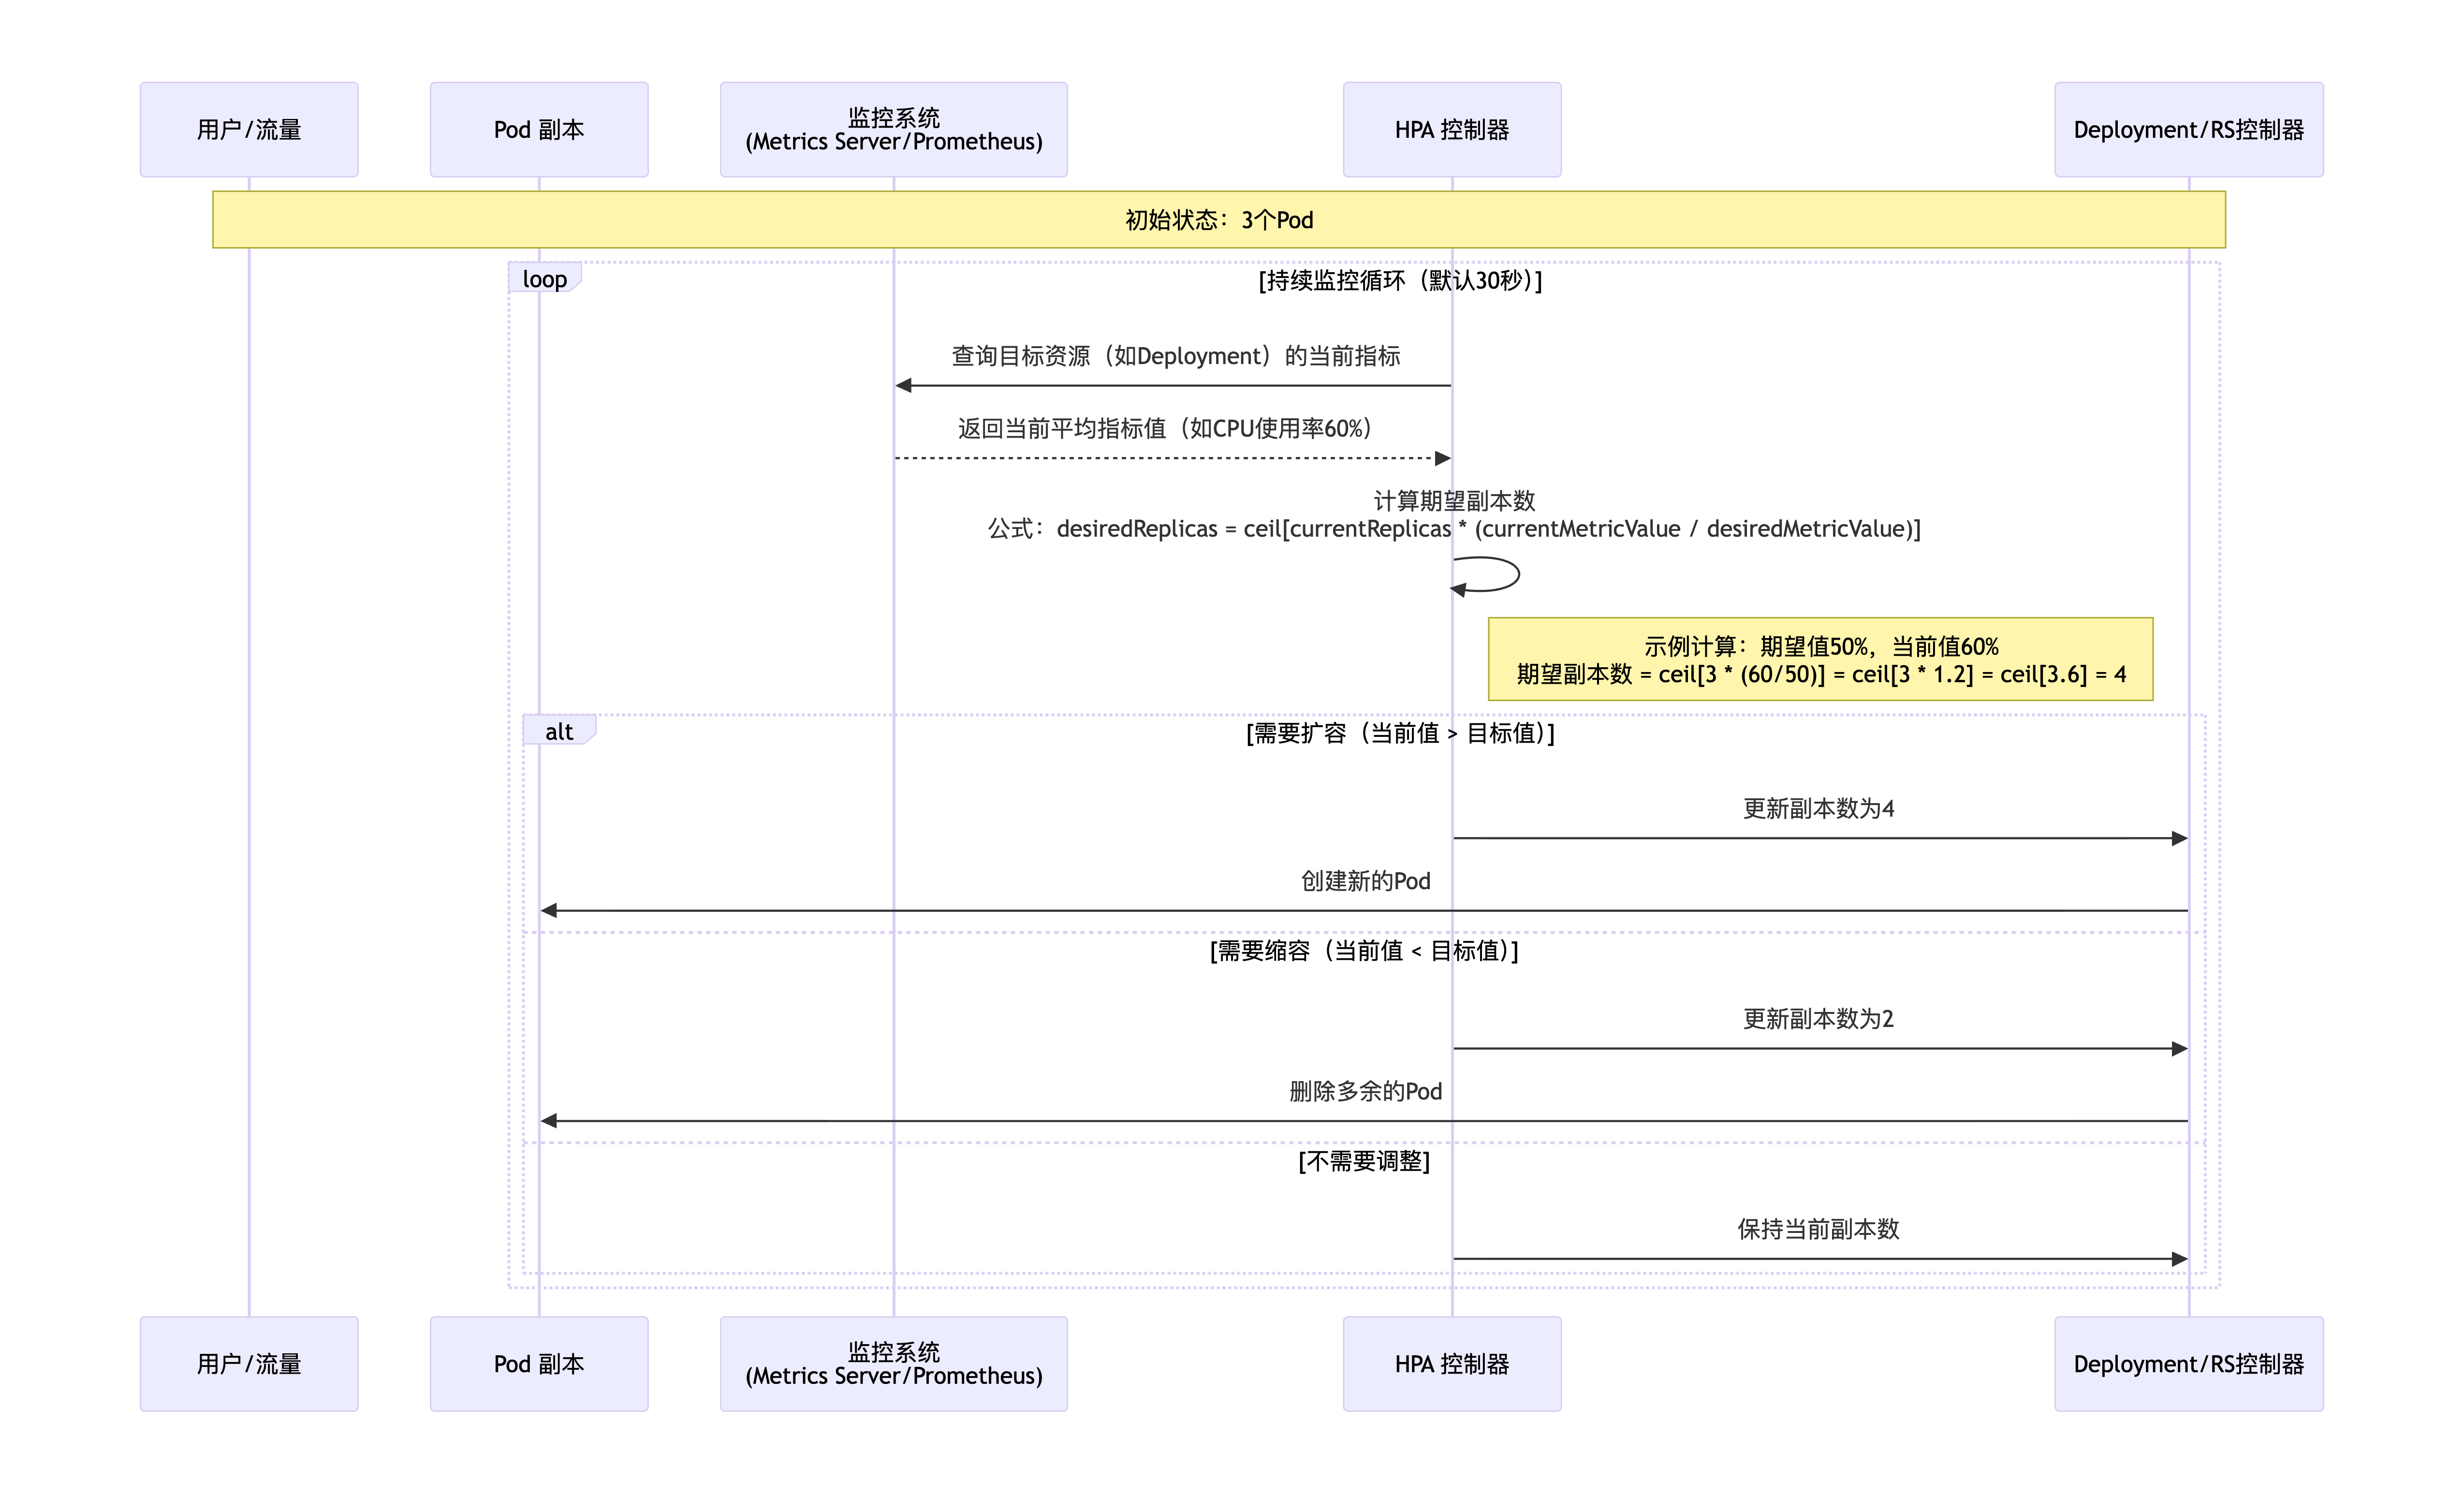The image size is (2464, 1495).
Task: Click the bottom HPA 控制器 participant box
Action: [1451, 1364]
